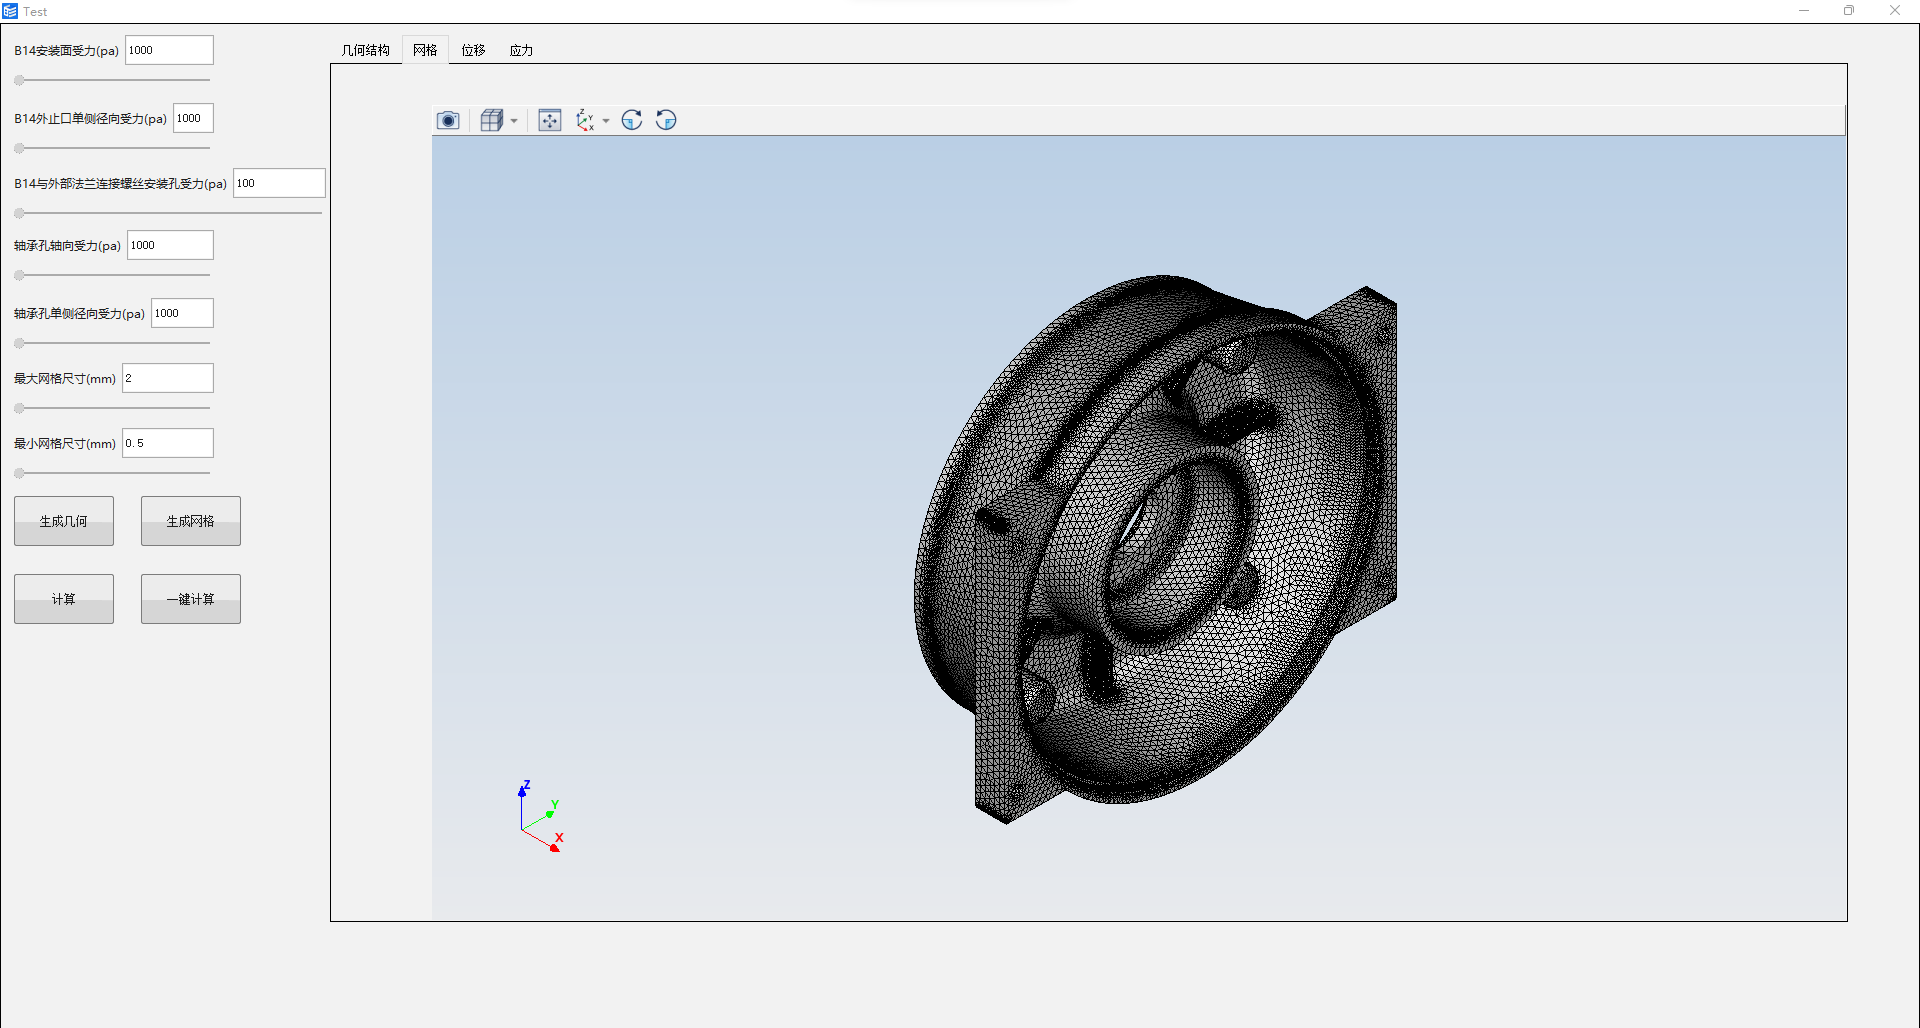This screenshot has width=1920, height=1028.
Task: Click the slider handle under B14外止口单侧径向受力
Action: coord(19,148)
